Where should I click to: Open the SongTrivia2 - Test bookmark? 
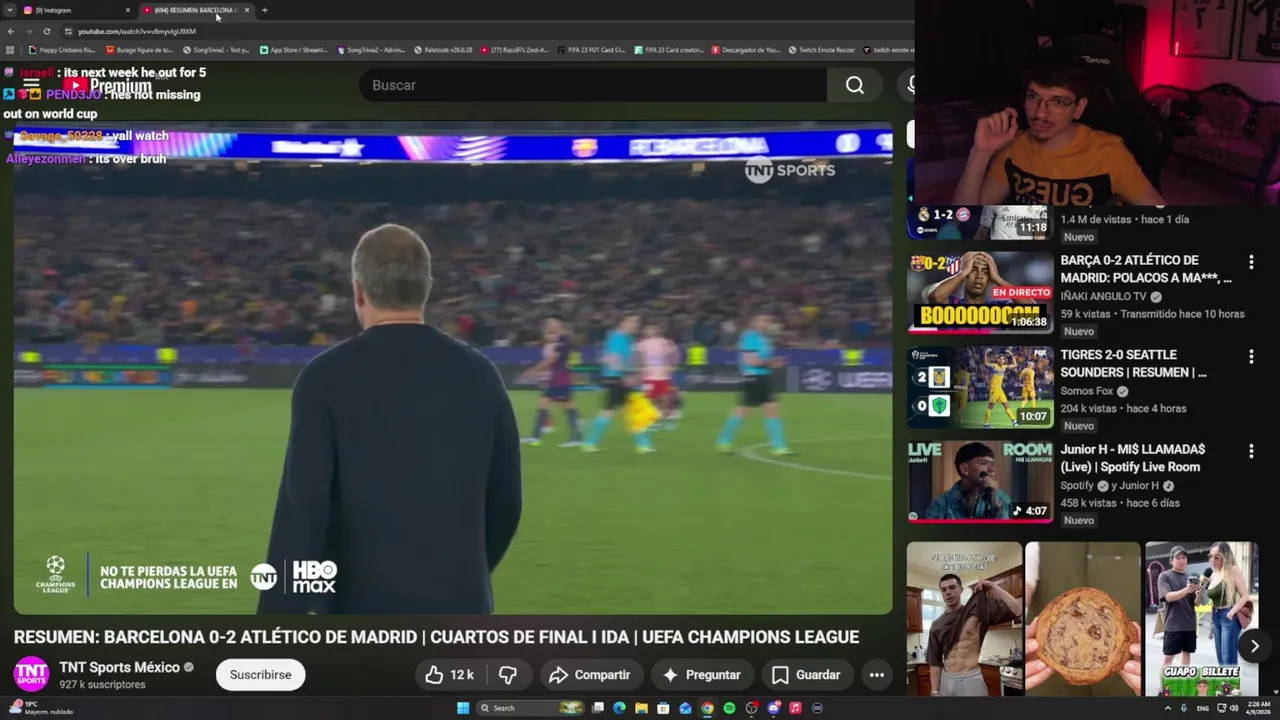point(216,50)
